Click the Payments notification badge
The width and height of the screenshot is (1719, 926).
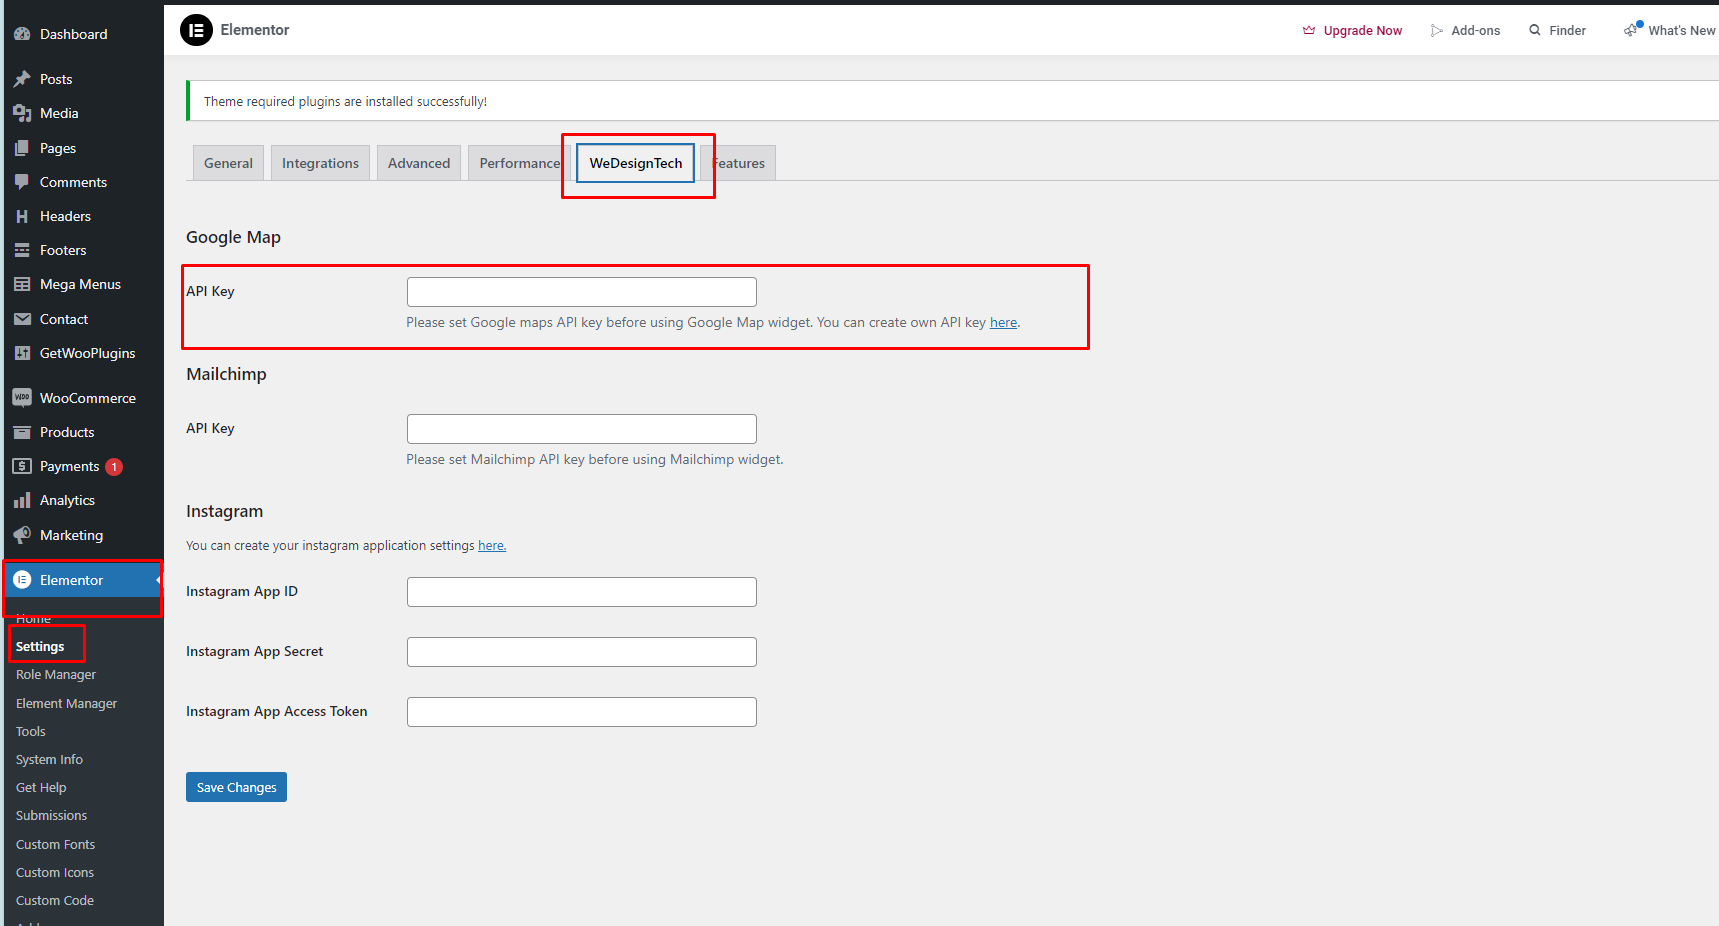(x=114, y=467)
